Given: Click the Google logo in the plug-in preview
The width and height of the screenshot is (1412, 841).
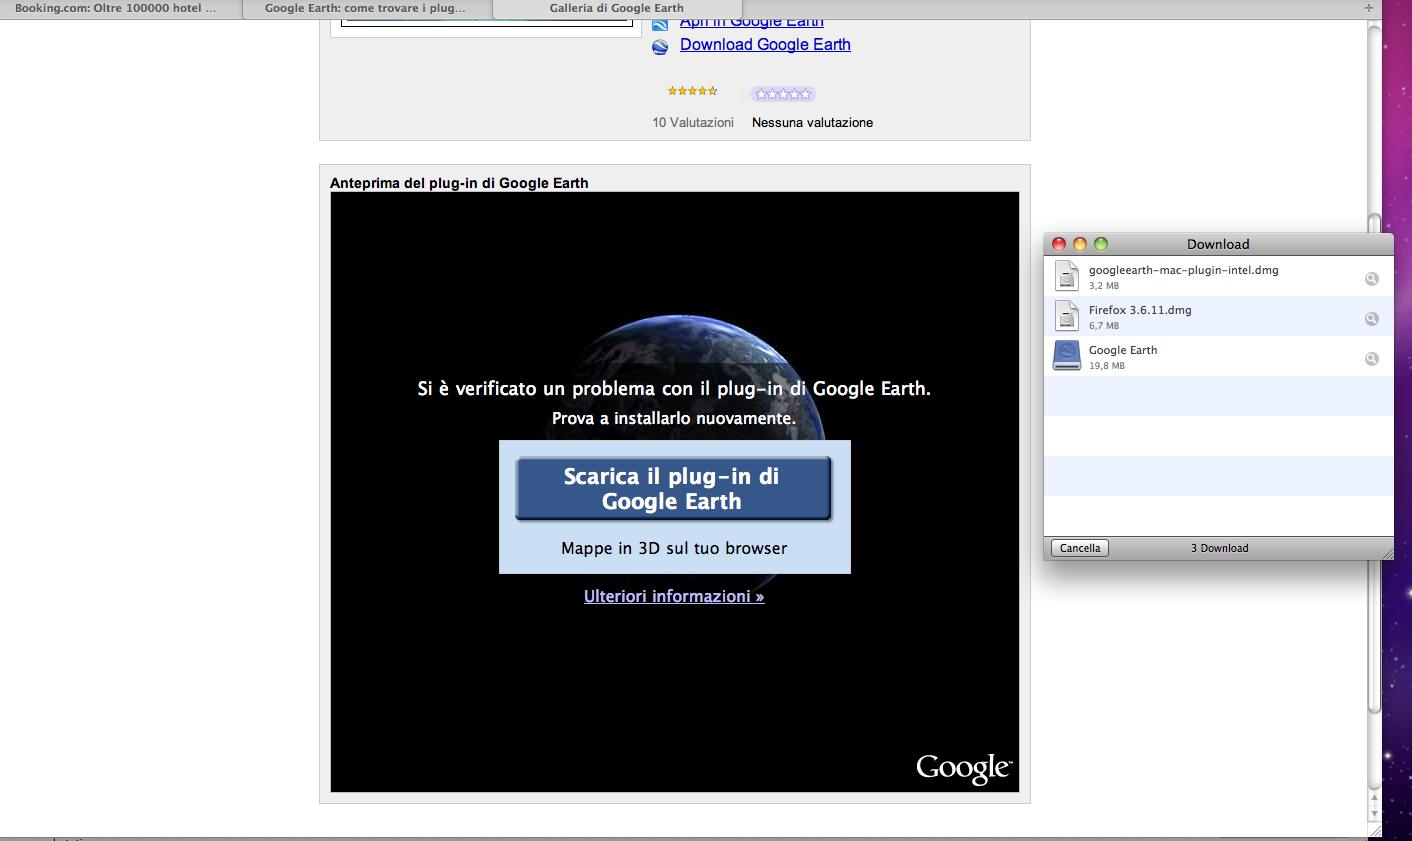Looking at the screenshot, I should 964,769.
